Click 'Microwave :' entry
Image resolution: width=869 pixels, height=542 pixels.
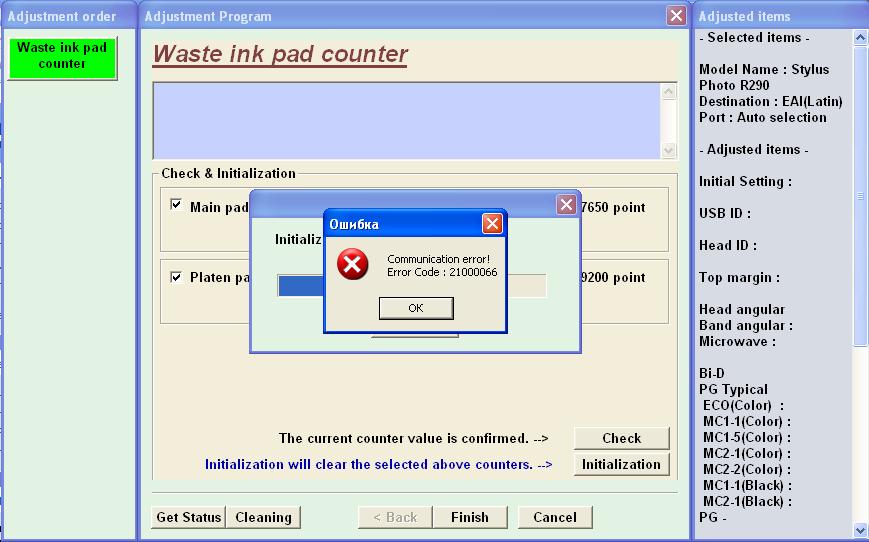(737, 341)
